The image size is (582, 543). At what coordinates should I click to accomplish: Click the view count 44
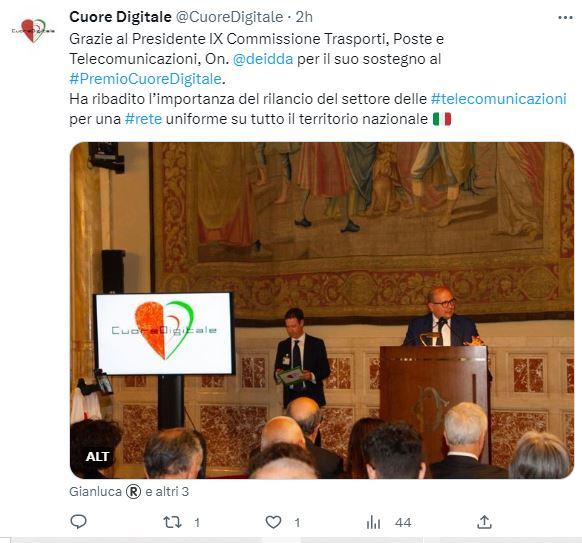tap(403, 523)
